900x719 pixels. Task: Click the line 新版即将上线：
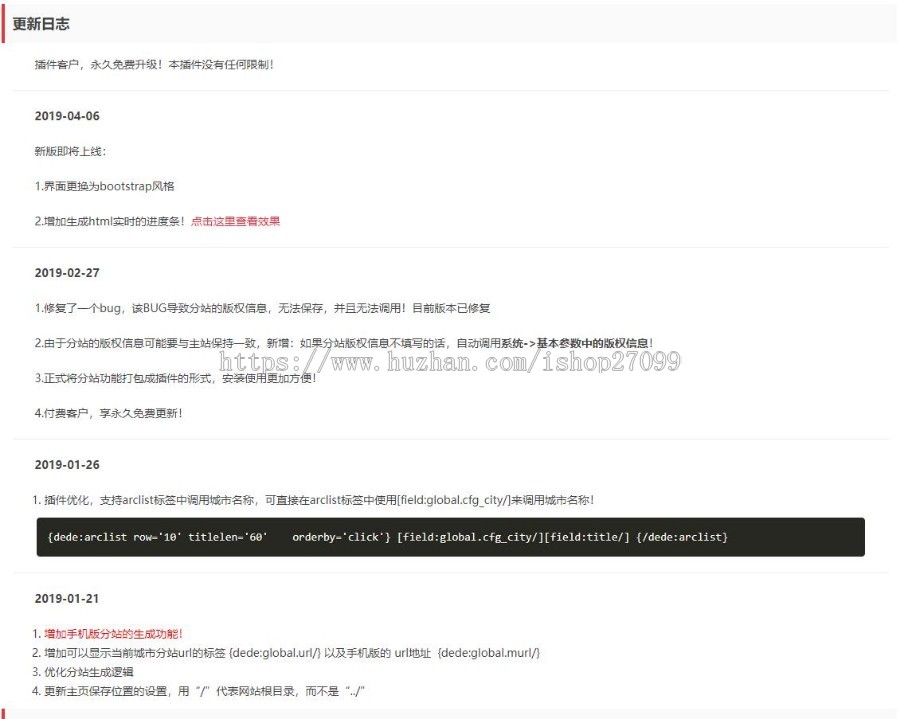point(71,151)
